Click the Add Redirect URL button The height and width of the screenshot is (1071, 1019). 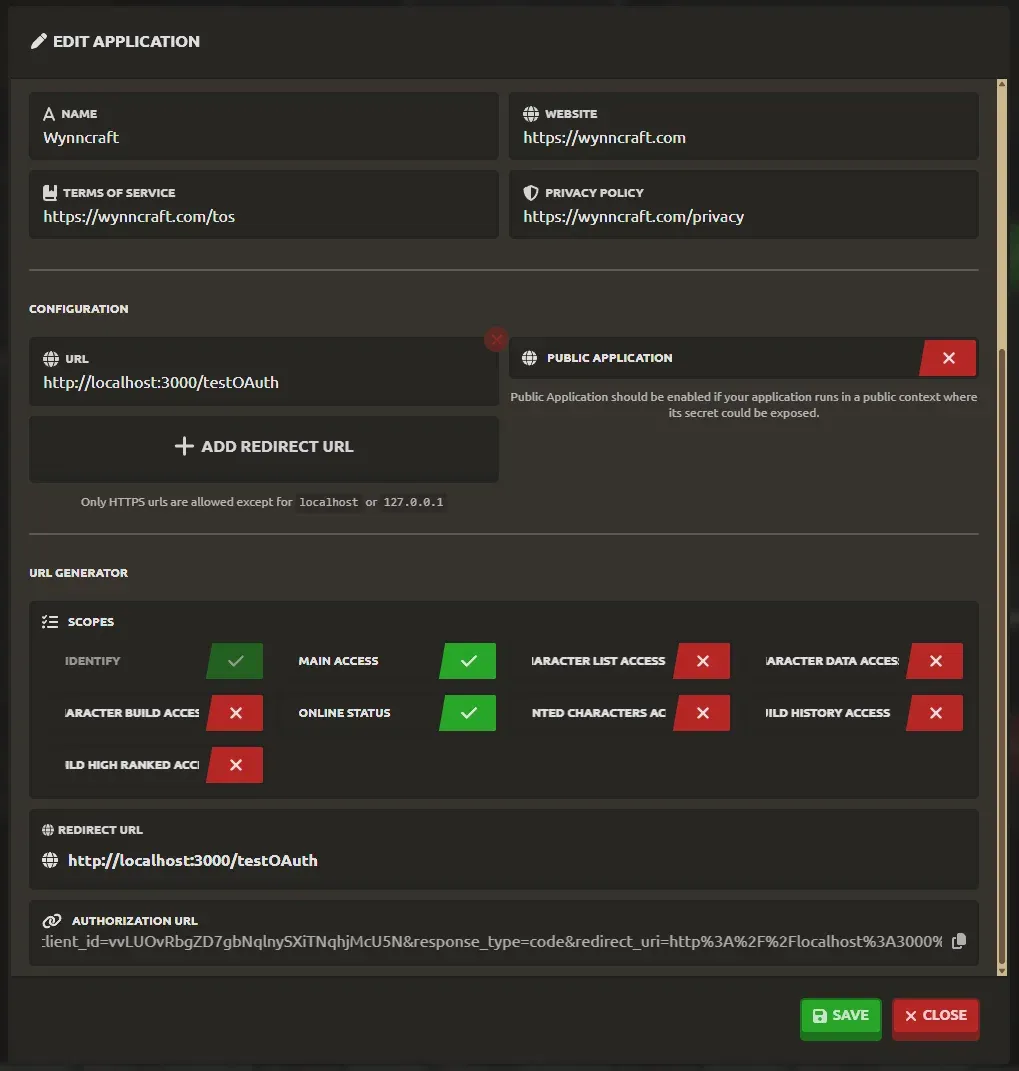(264, 449)
